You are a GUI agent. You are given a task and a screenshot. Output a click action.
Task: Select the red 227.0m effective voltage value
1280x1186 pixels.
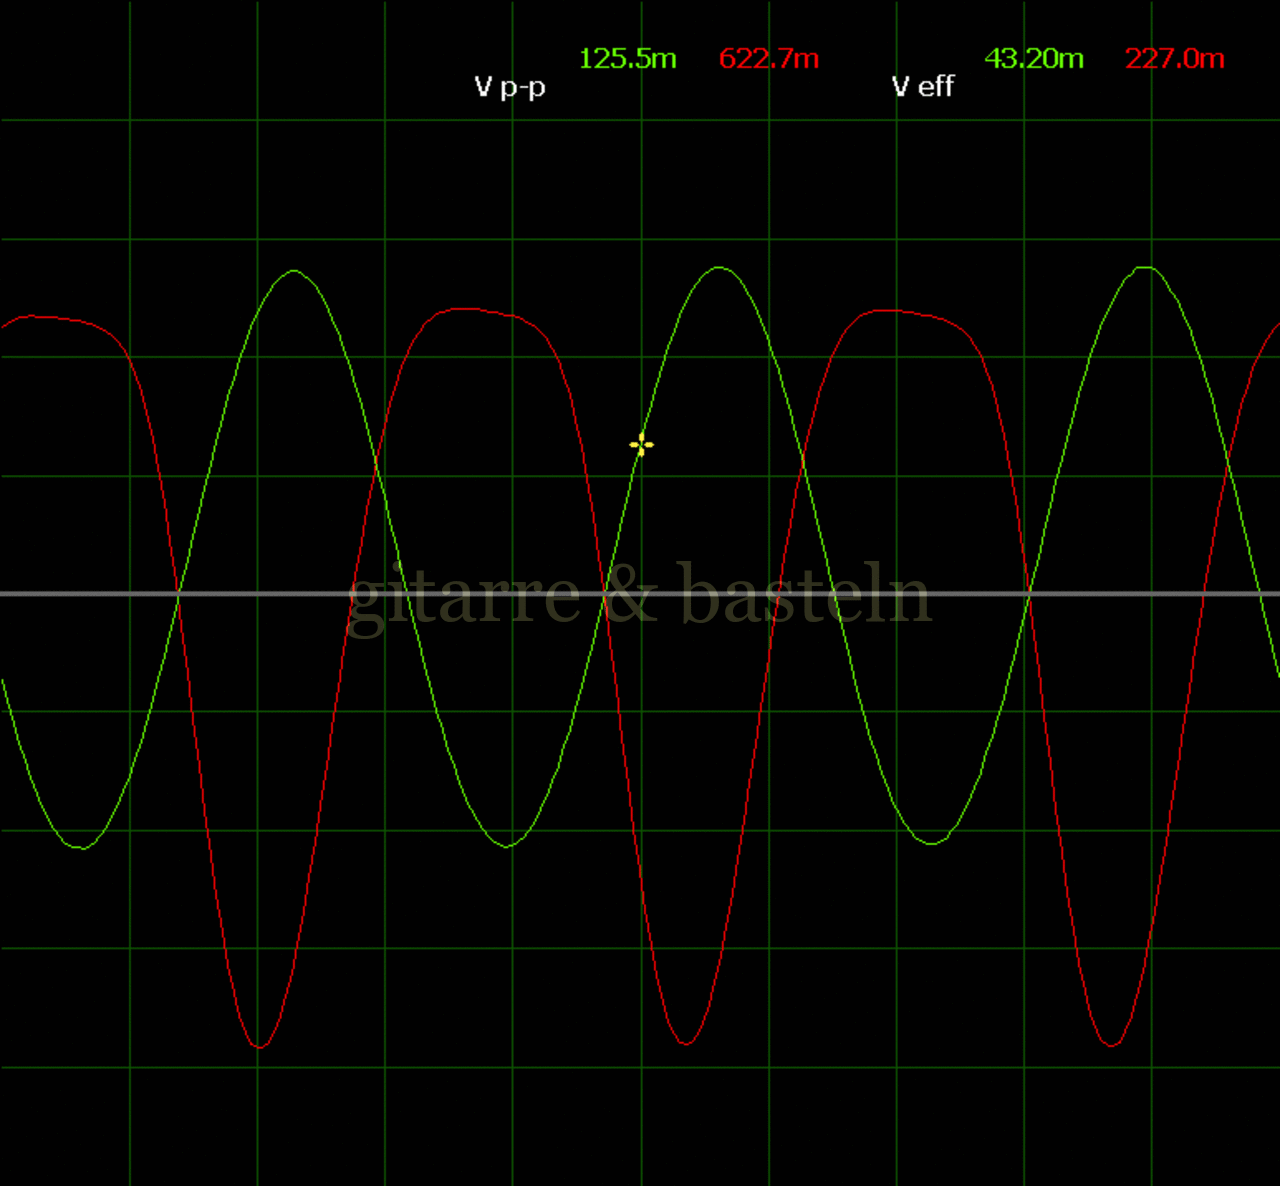pyautogui.click(x=1175, y=59)
